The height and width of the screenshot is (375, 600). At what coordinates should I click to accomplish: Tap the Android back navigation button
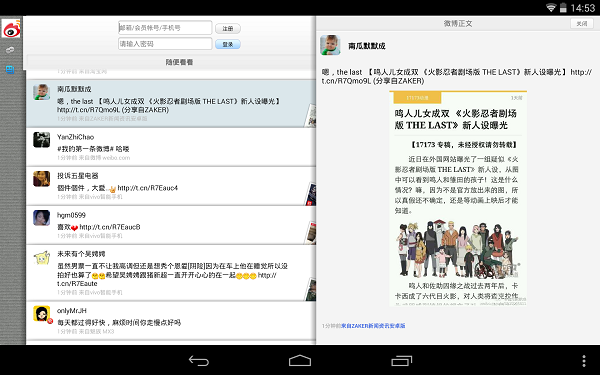[199, 360]
